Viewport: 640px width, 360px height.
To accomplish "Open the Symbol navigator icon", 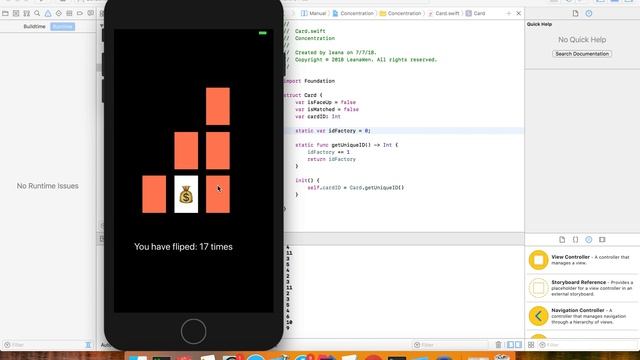I will pyautogui.click(x=27, y=13).
